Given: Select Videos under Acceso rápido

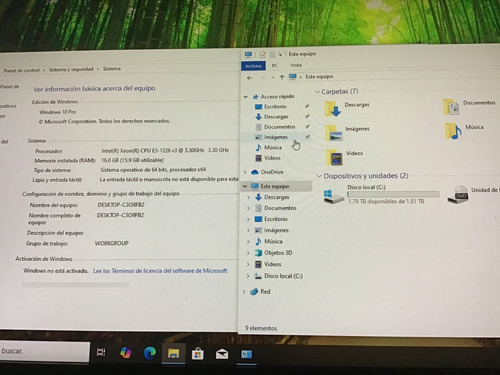Looking at the screenshot, I should (x=272, y=158).
